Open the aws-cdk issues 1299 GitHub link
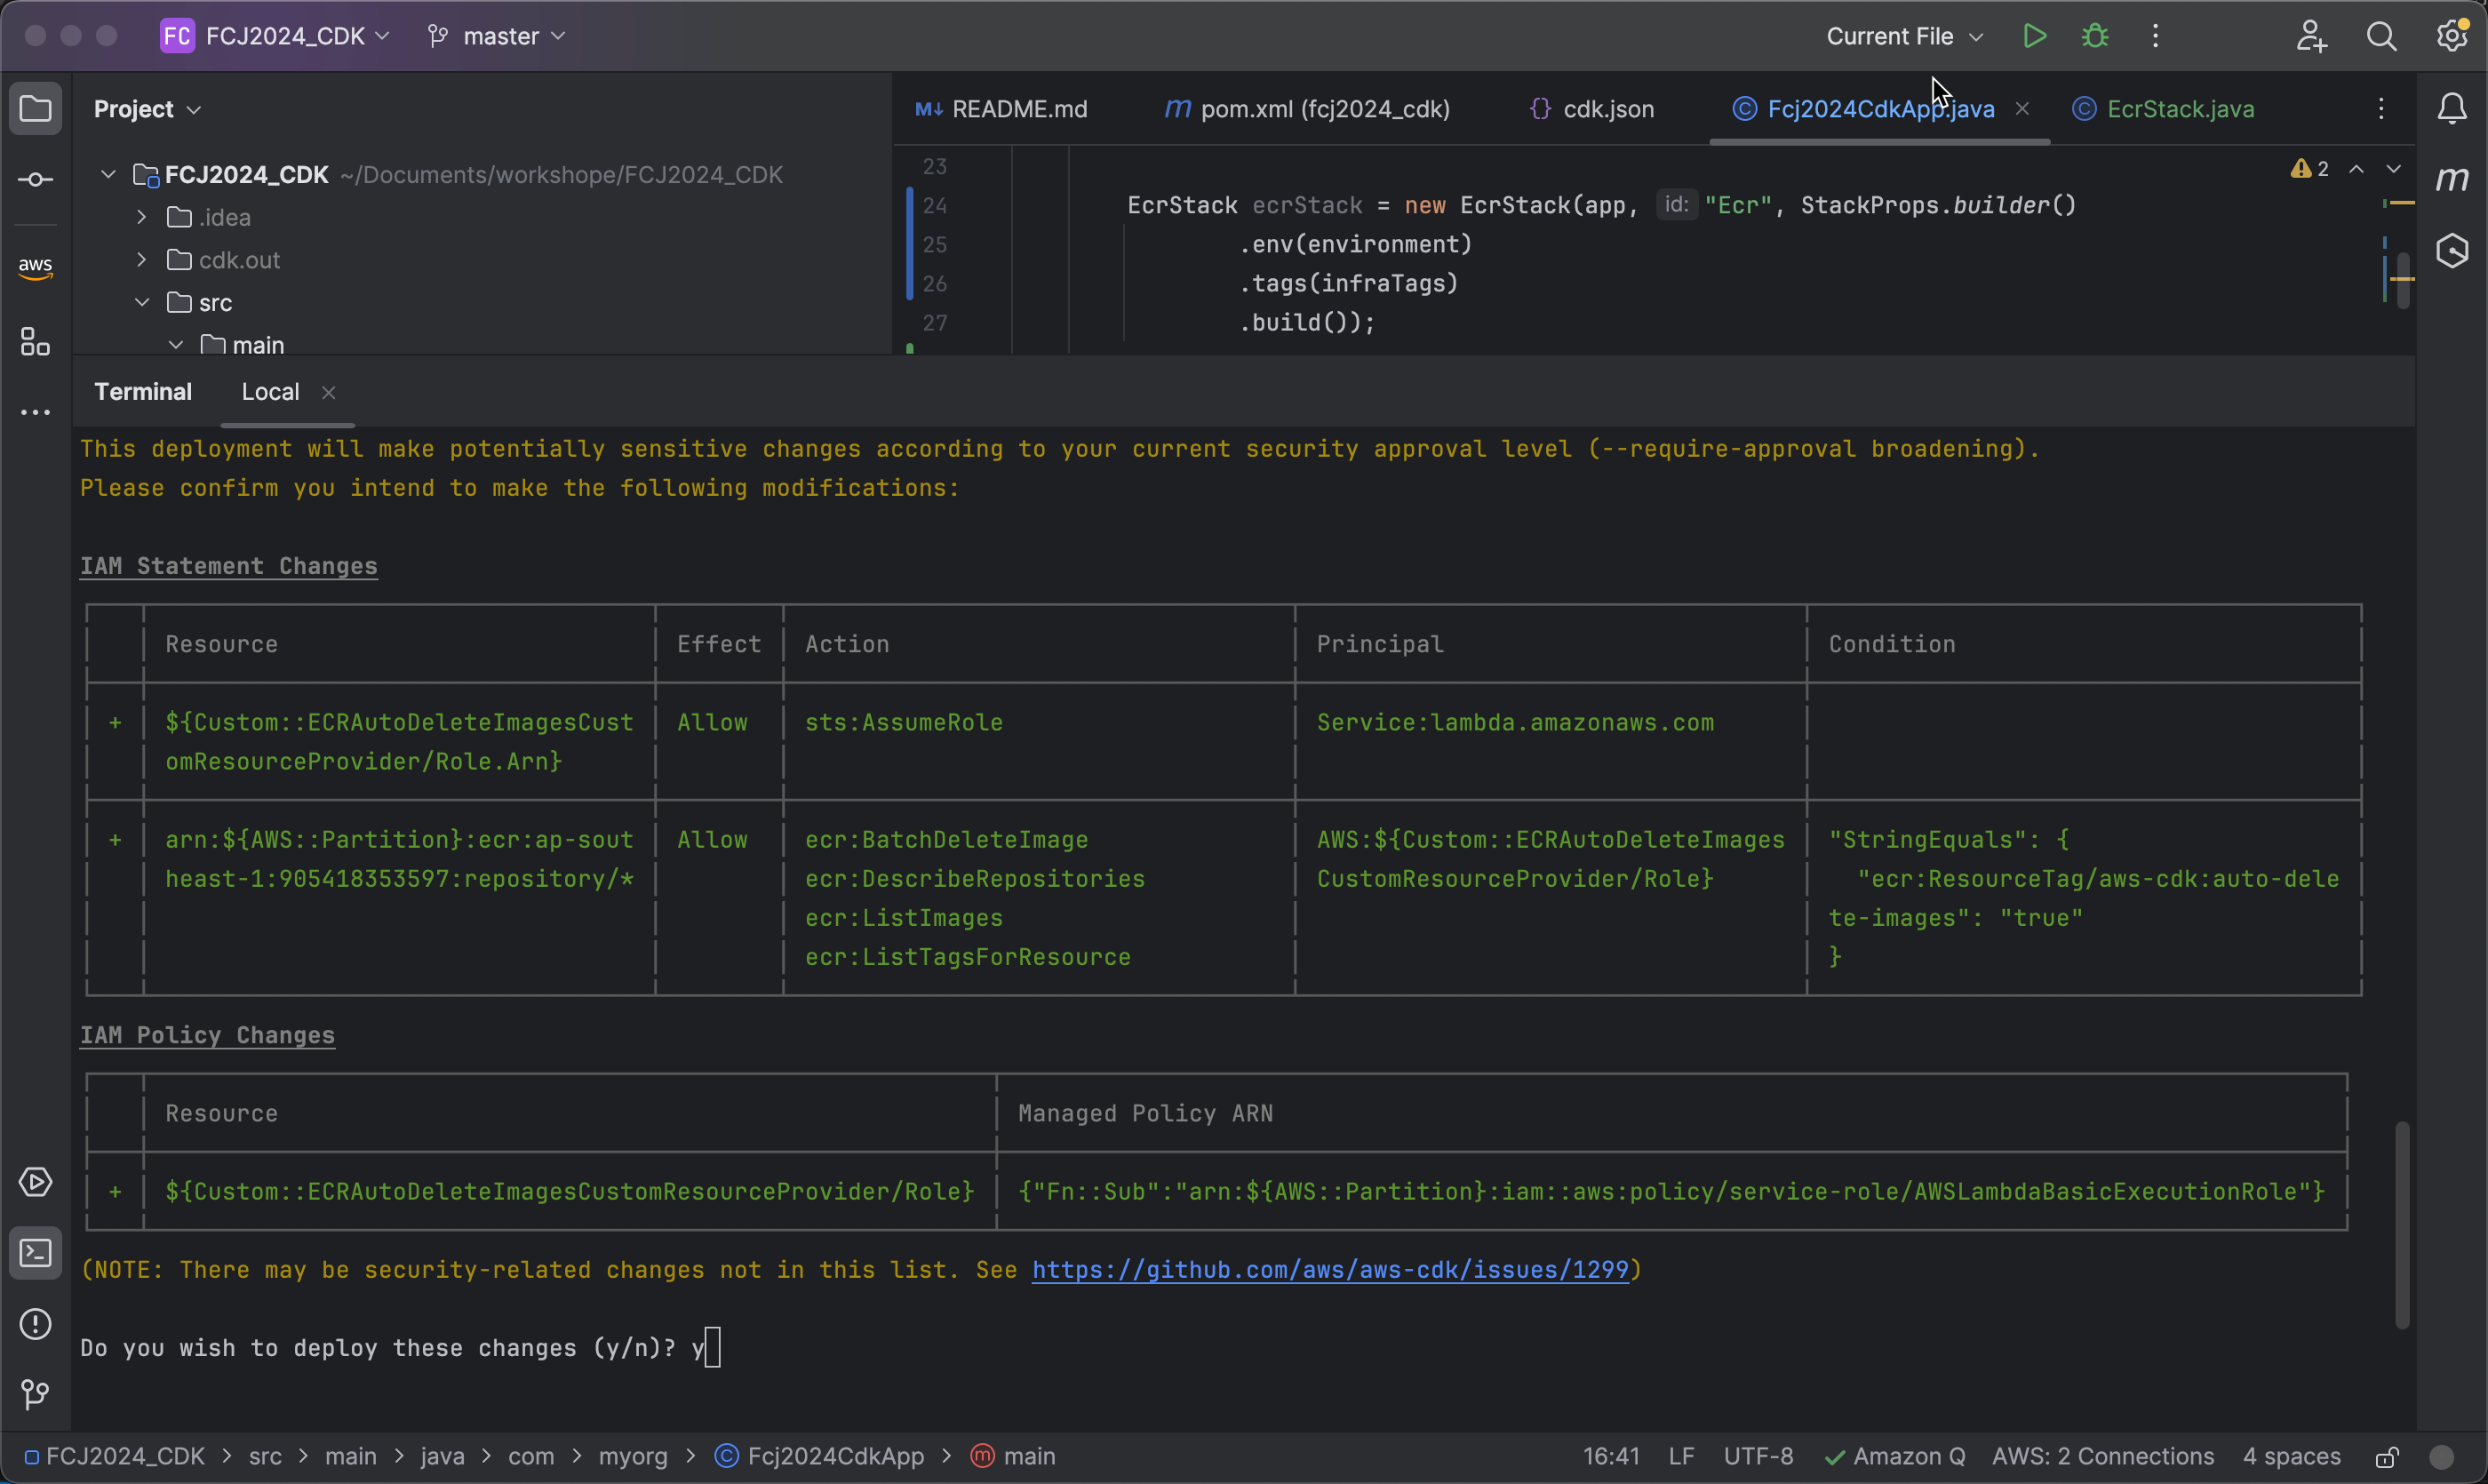 (x=1330, y=1270)
